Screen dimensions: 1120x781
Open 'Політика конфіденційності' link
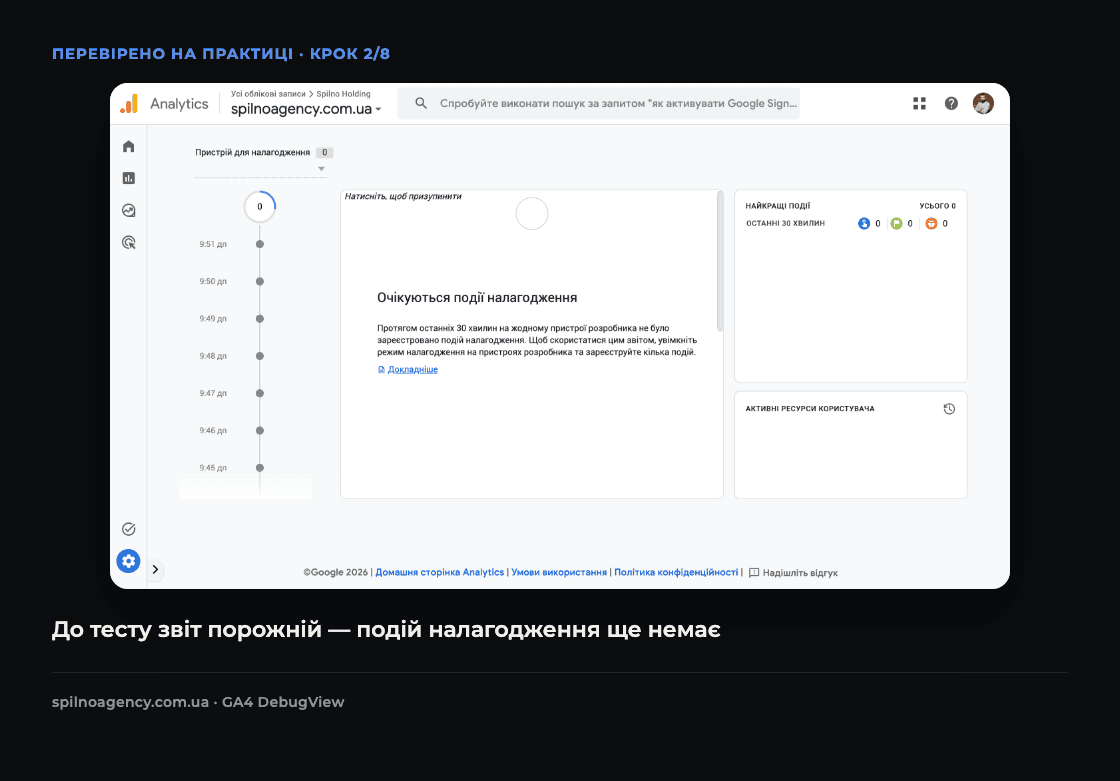point(676,572)
